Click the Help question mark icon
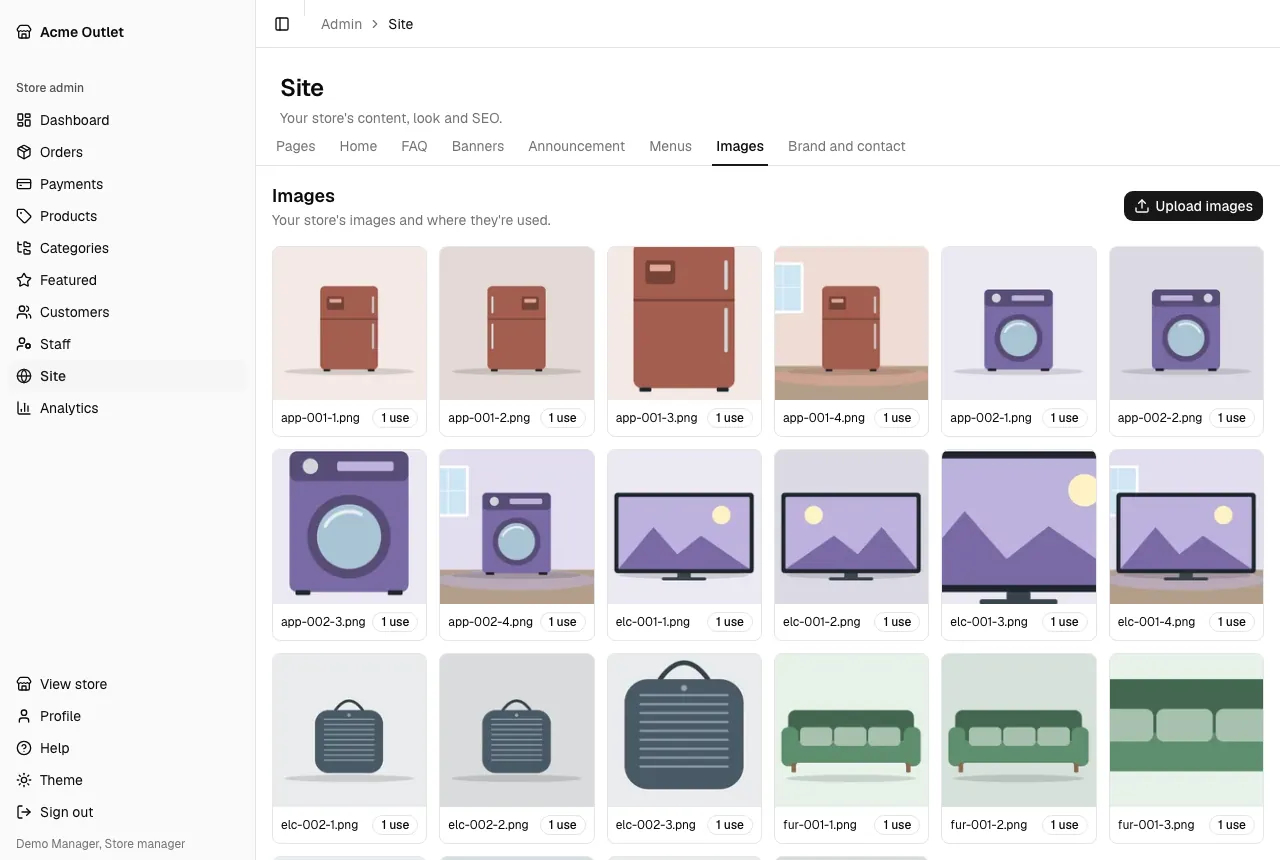This screenshot has width=1280, height=860. tap(24, 748)
